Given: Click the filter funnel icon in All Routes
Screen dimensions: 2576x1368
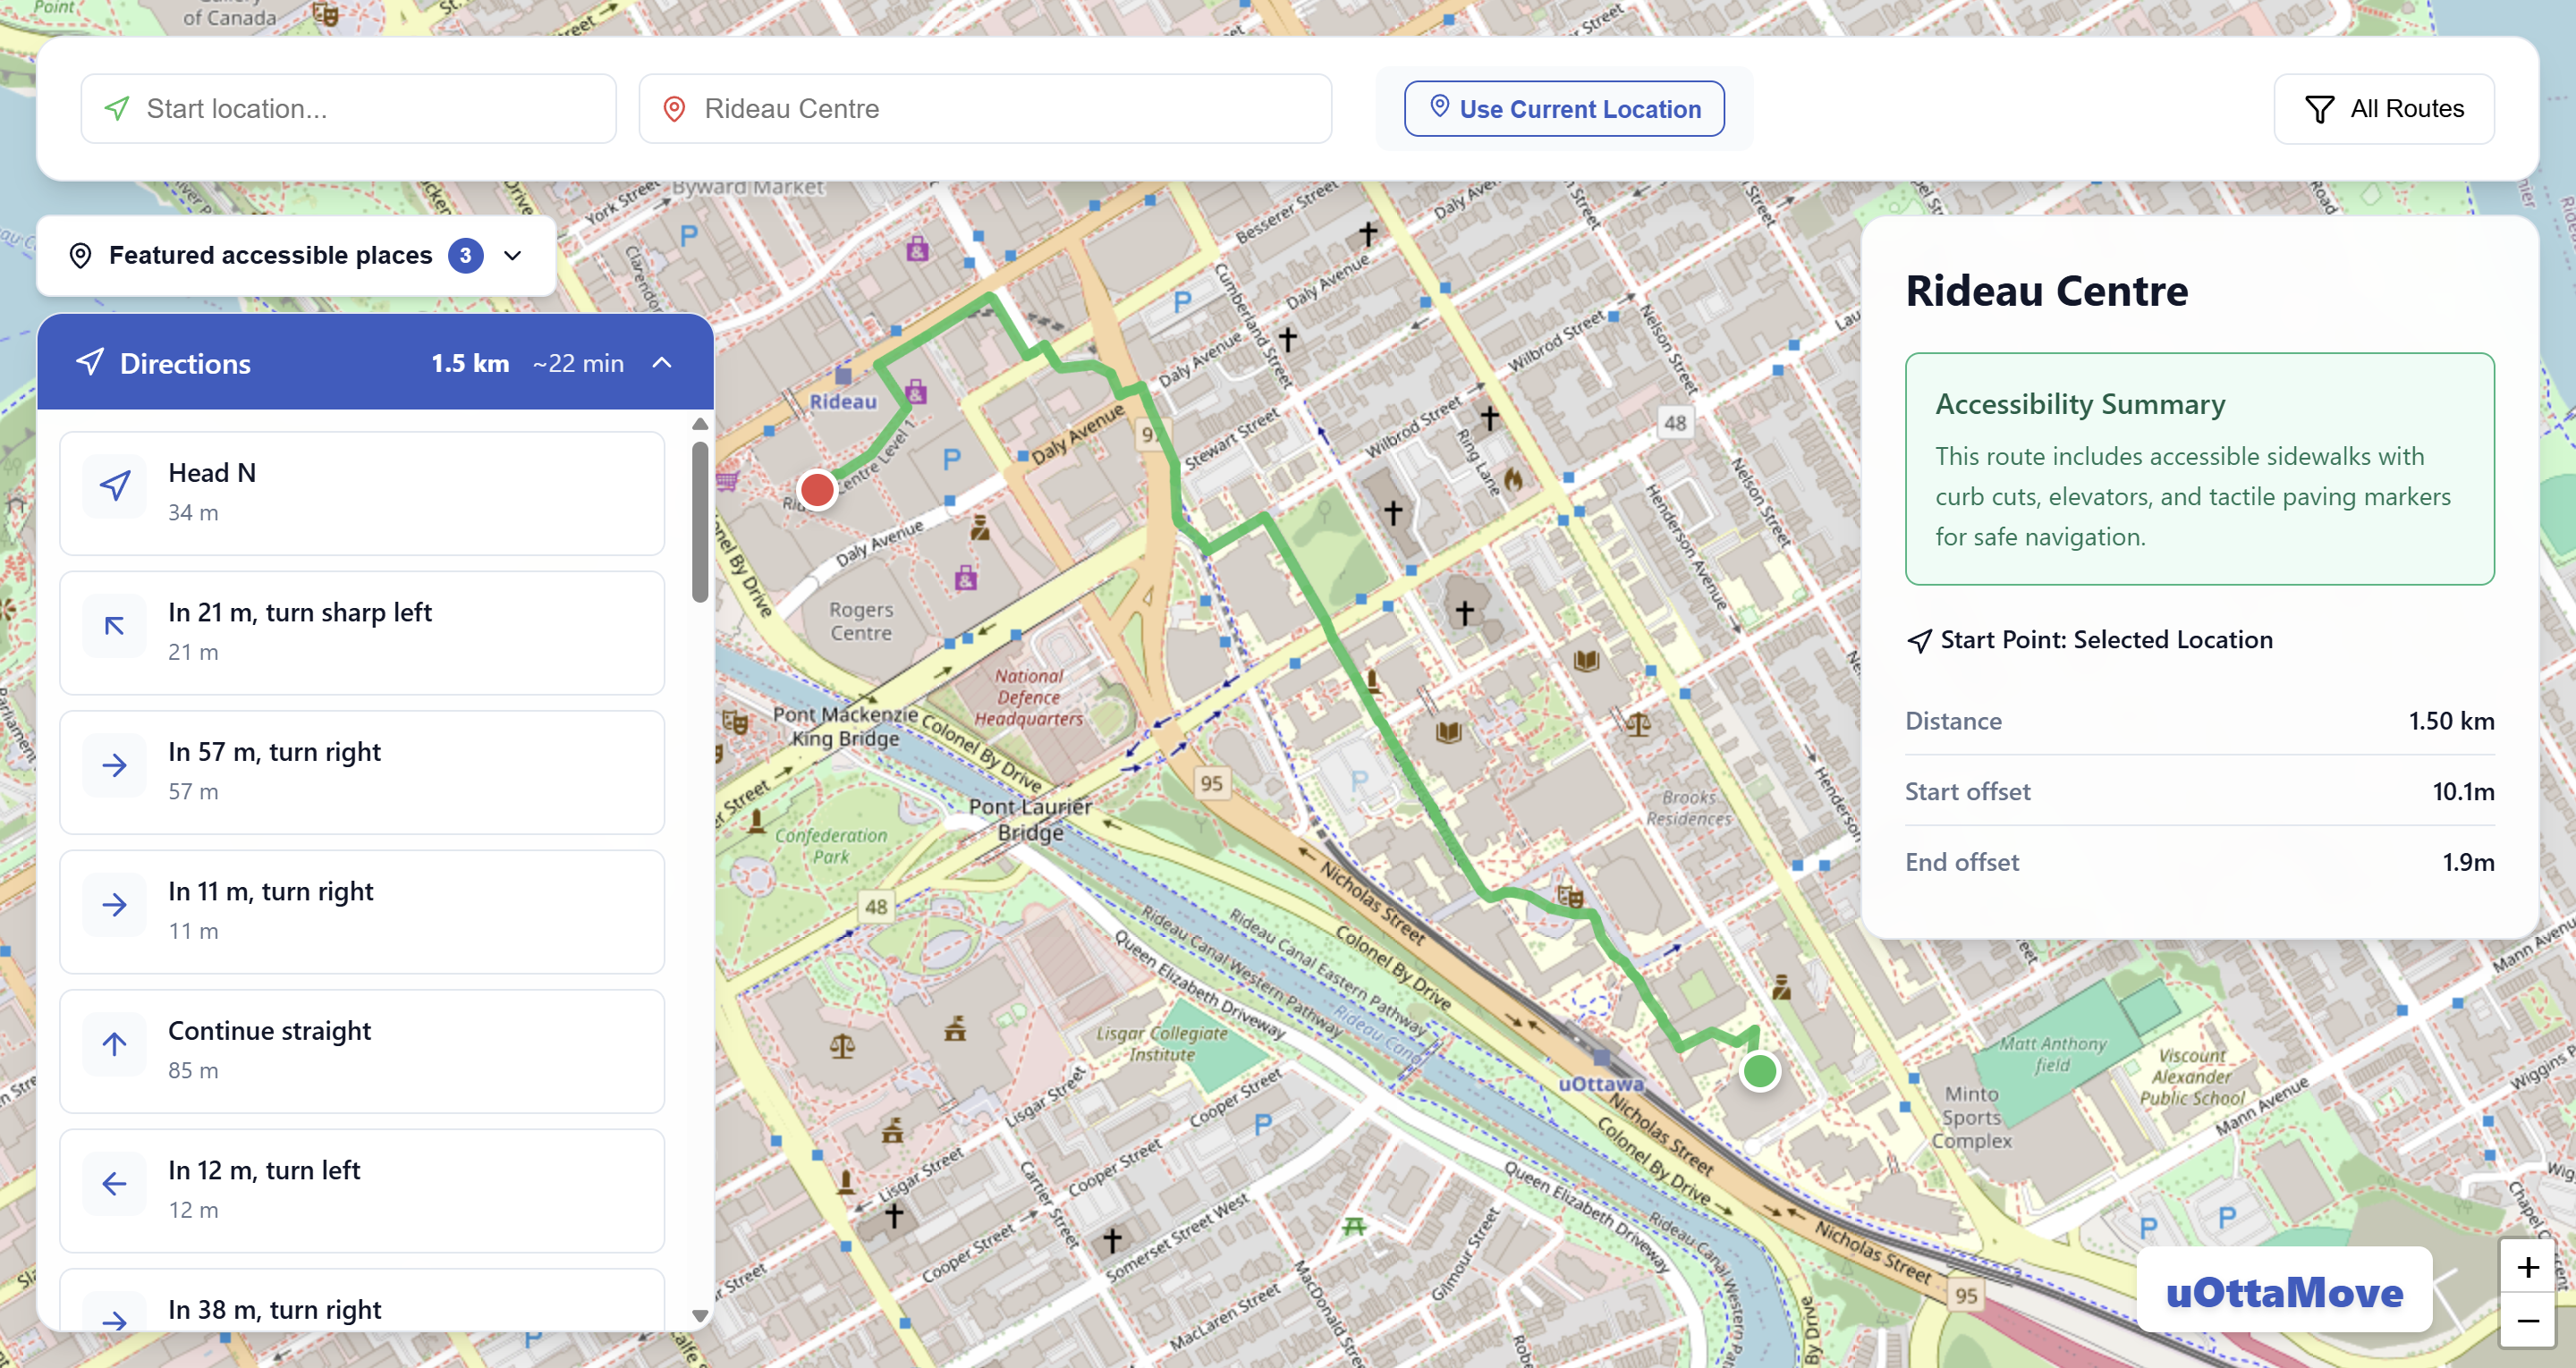Looking at the screenshot, I should [2319, 109].
